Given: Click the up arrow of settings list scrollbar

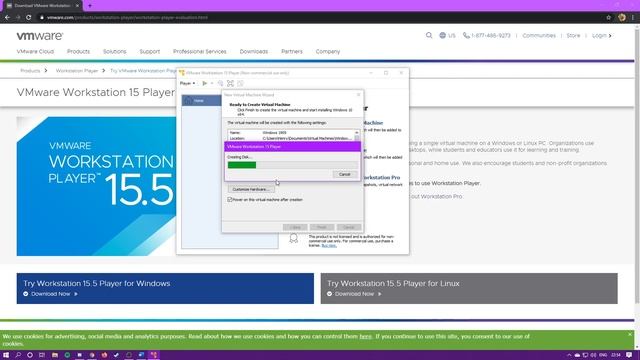Looking at the screenshot, I should coord(357,133).
